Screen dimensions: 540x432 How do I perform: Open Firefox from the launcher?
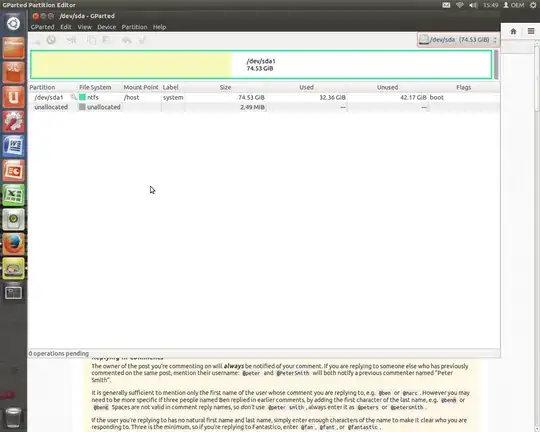pos(13,244)
